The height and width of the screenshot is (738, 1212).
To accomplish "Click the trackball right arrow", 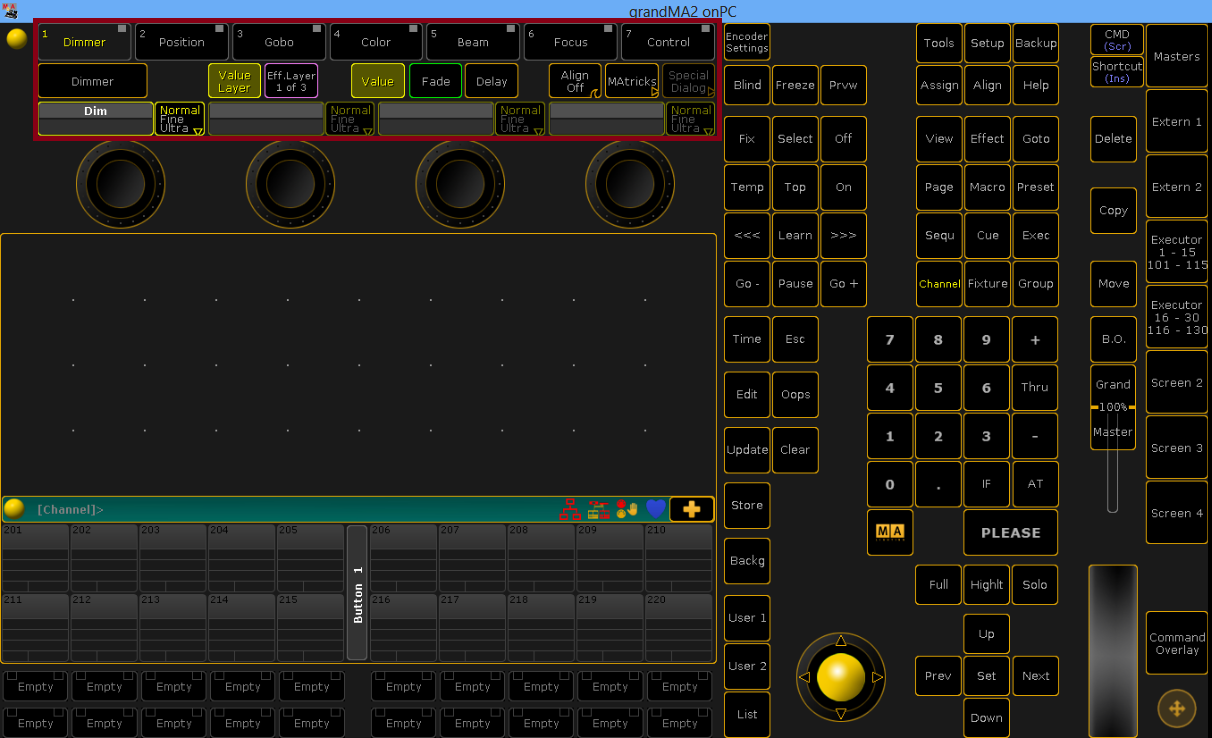I will pos(878,677).
